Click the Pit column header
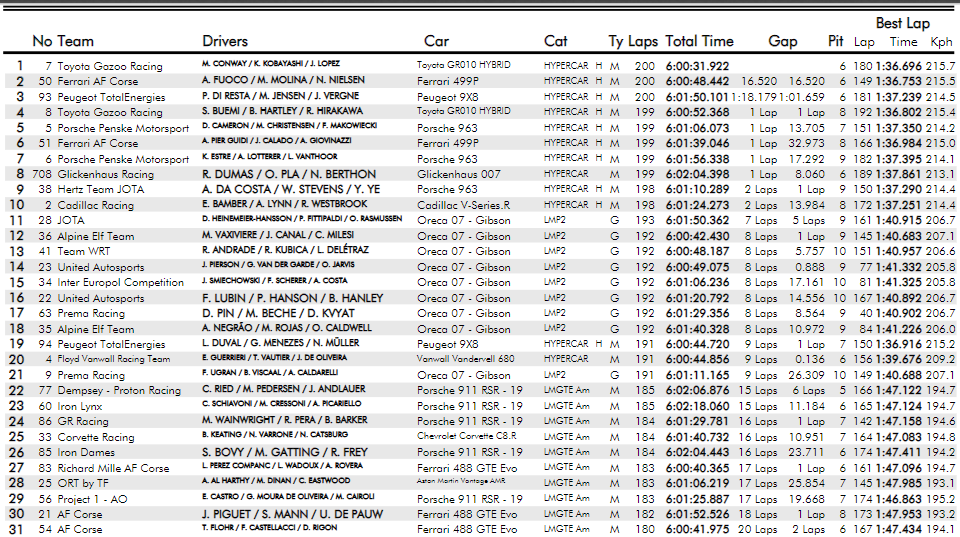Image resolution: width=960 pixels, height=537 pixels. (x=836, y=41)
